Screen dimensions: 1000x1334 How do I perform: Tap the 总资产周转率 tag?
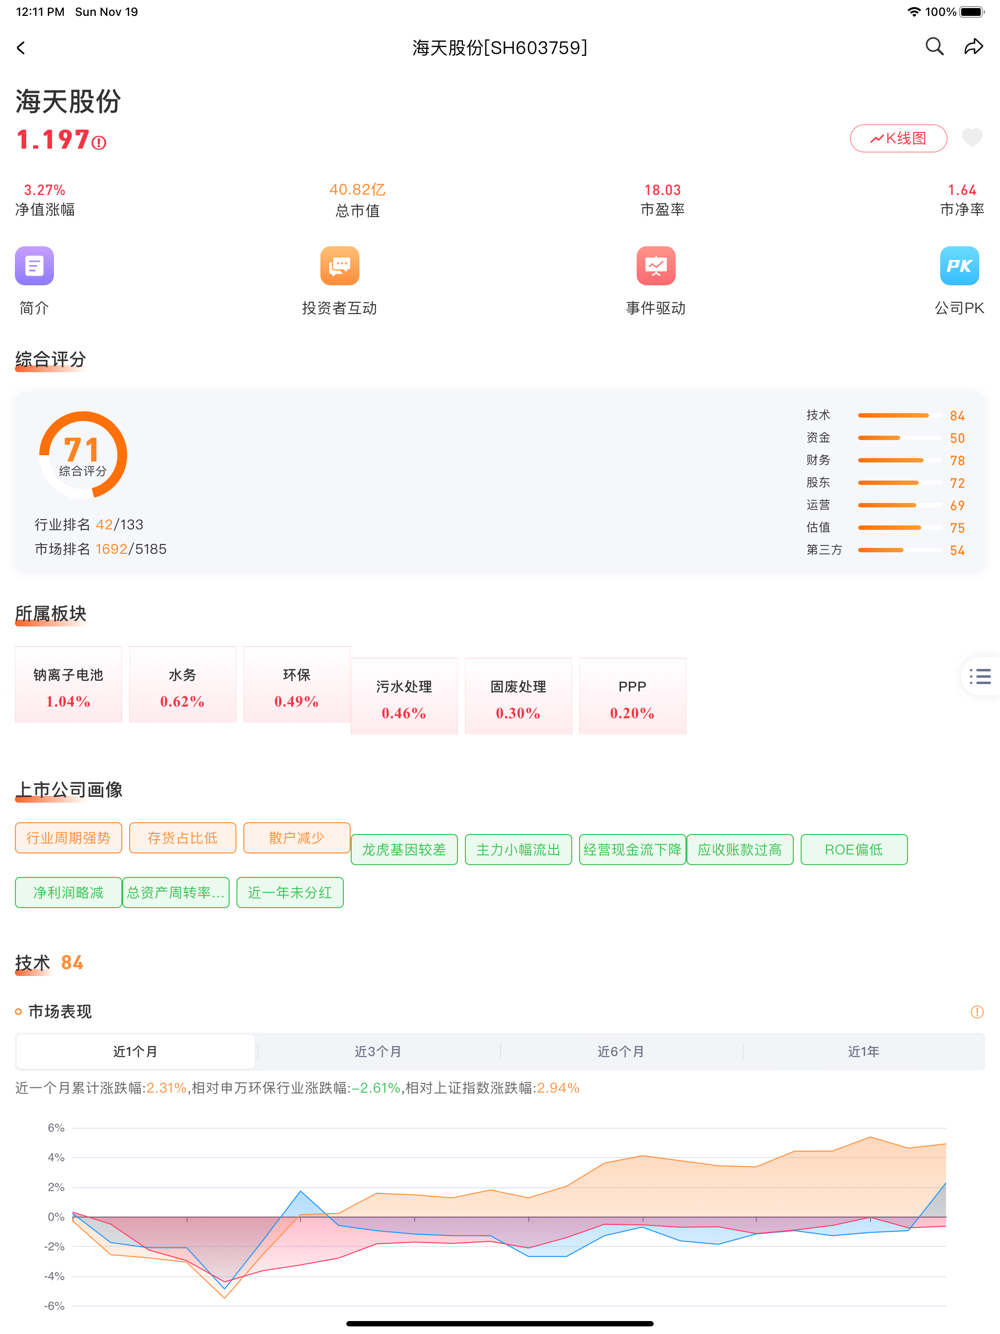point(176,893)
